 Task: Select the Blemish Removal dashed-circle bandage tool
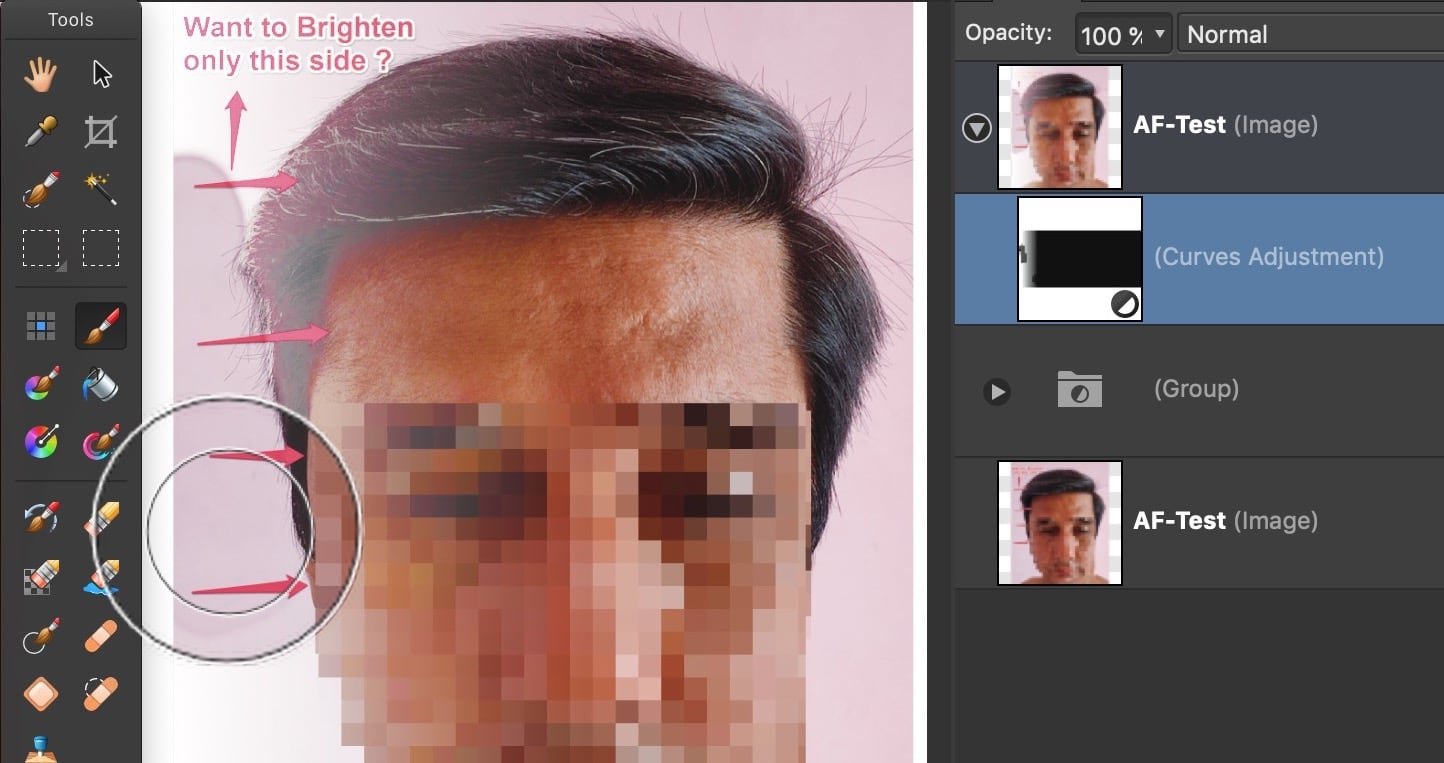pyautogui.click(x=101, y=693)
